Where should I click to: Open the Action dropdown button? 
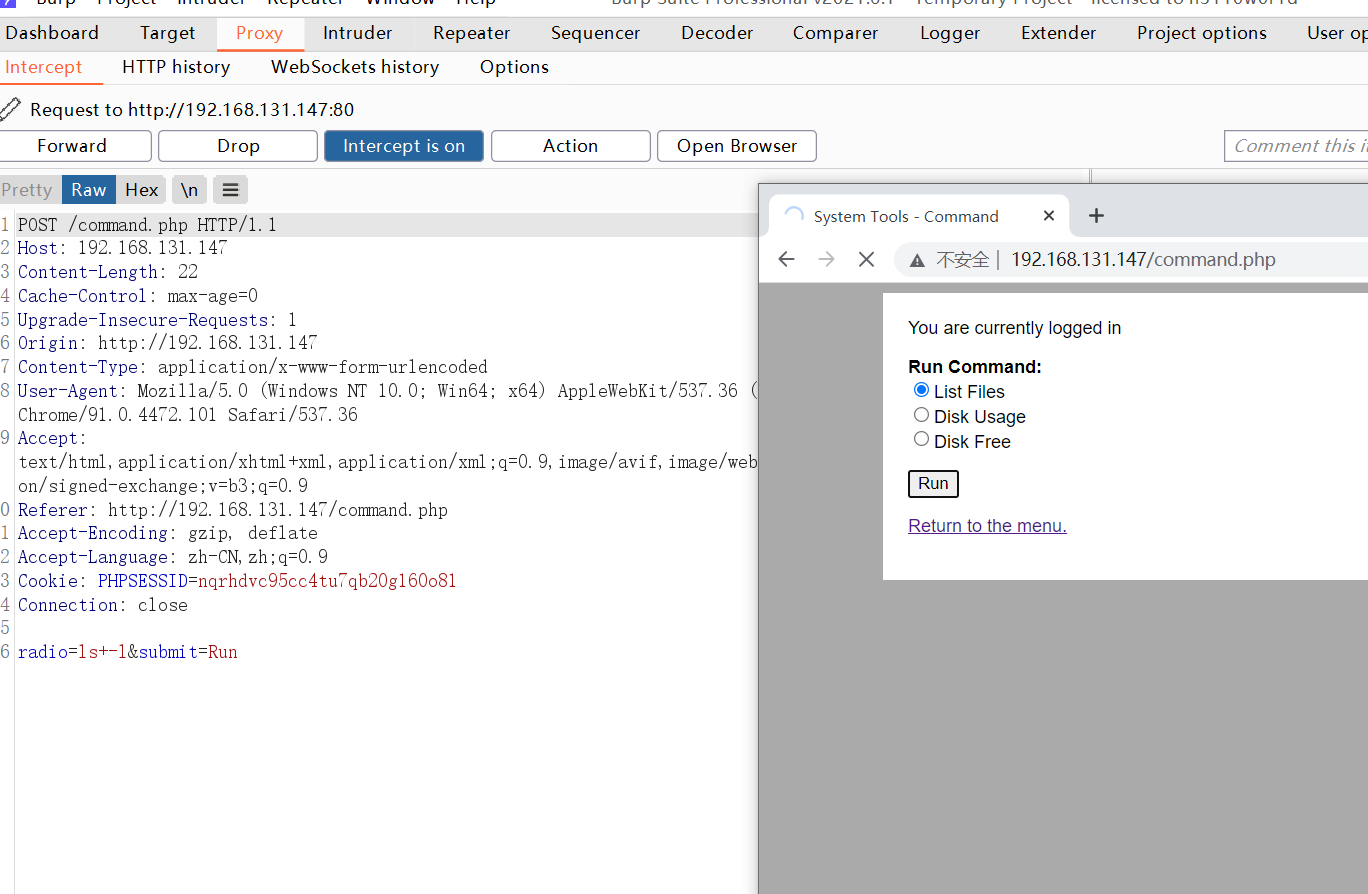tap(570, 146)
